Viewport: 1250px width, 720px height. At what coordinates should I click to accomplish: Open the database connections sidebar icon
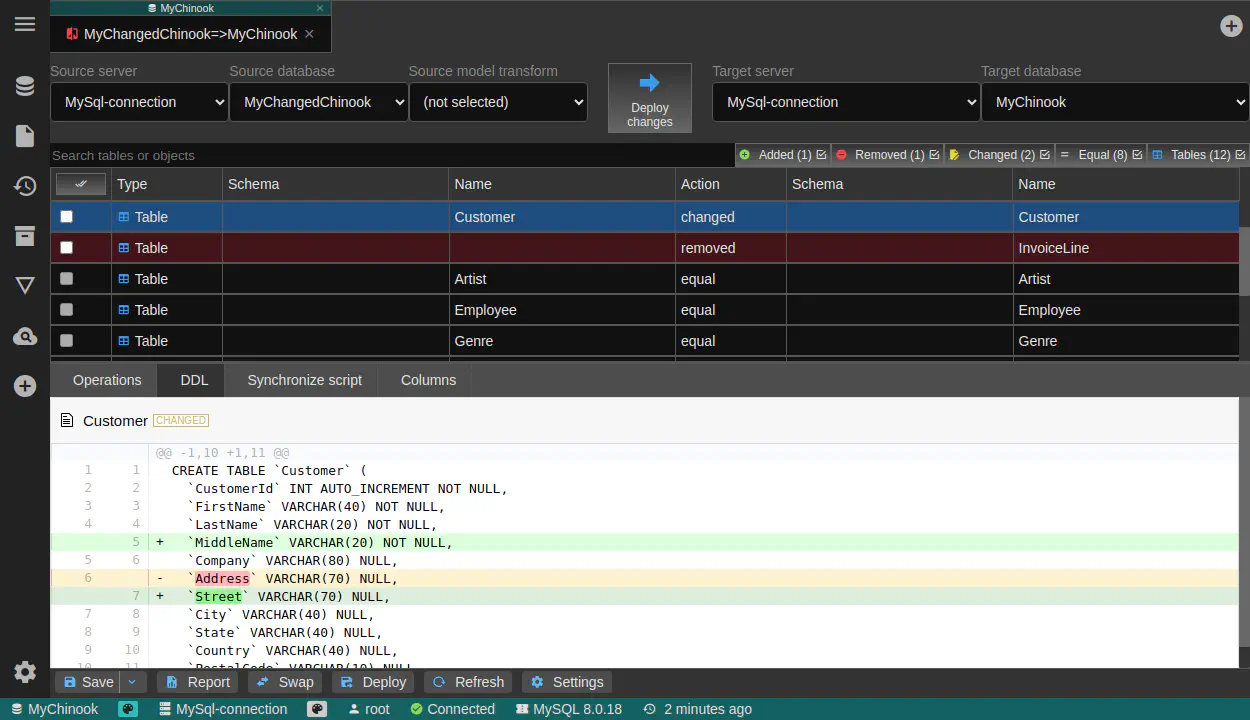point(25,87)
